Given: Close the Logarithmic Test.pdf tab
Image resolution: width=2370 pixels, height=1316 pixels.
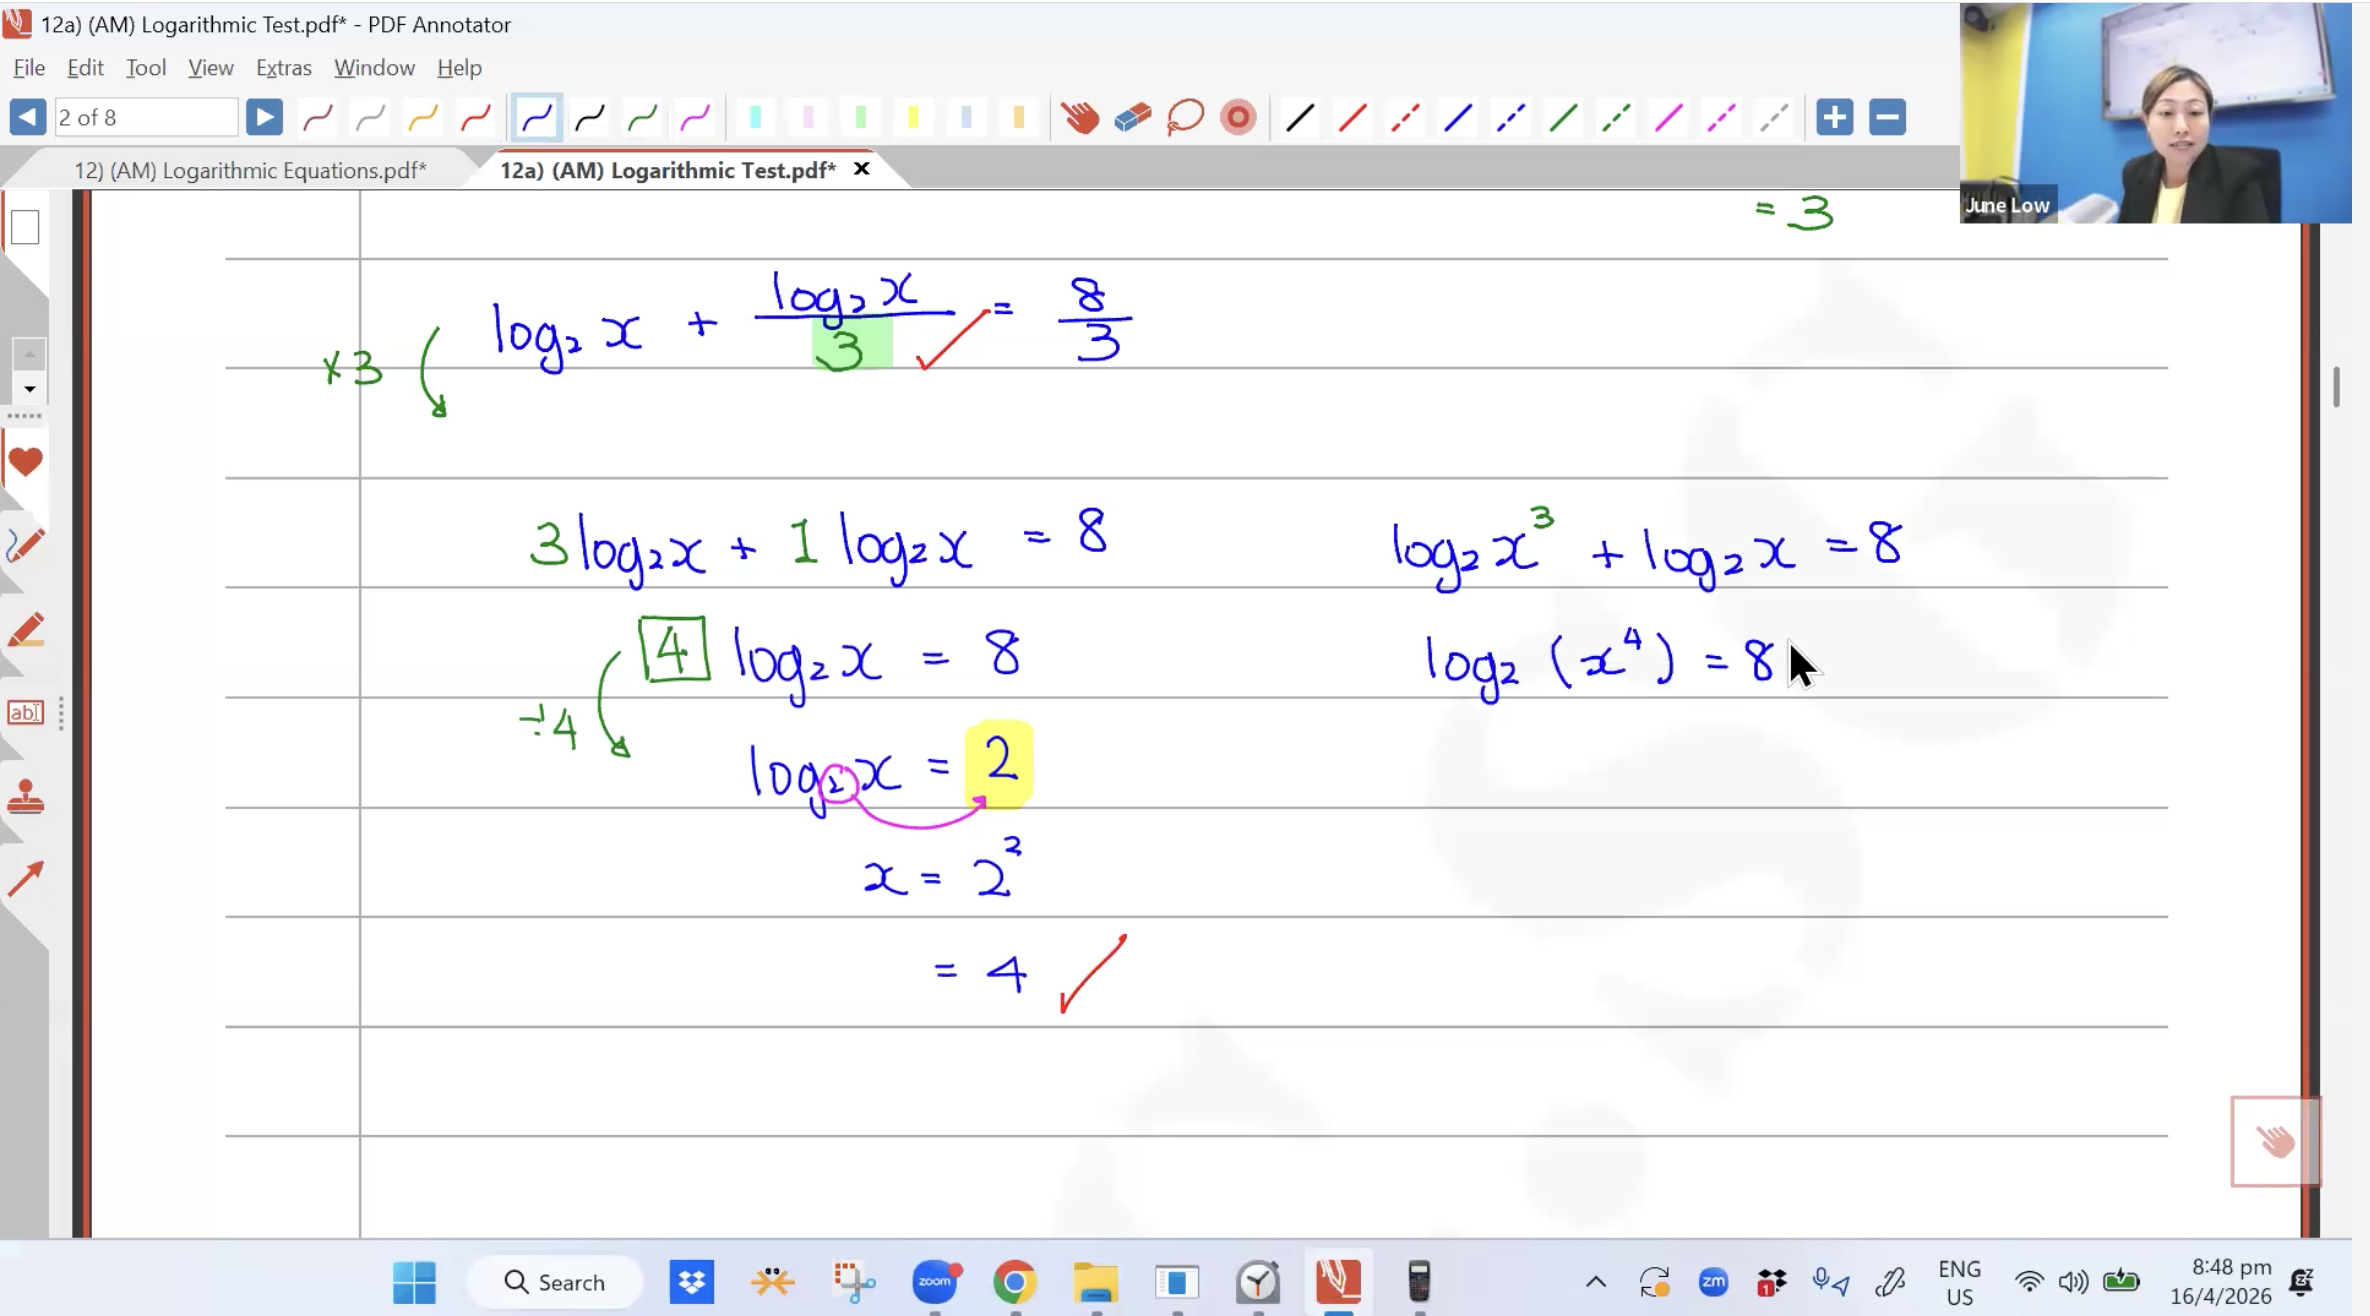Looking at the screenshot, I should (861, 169).
